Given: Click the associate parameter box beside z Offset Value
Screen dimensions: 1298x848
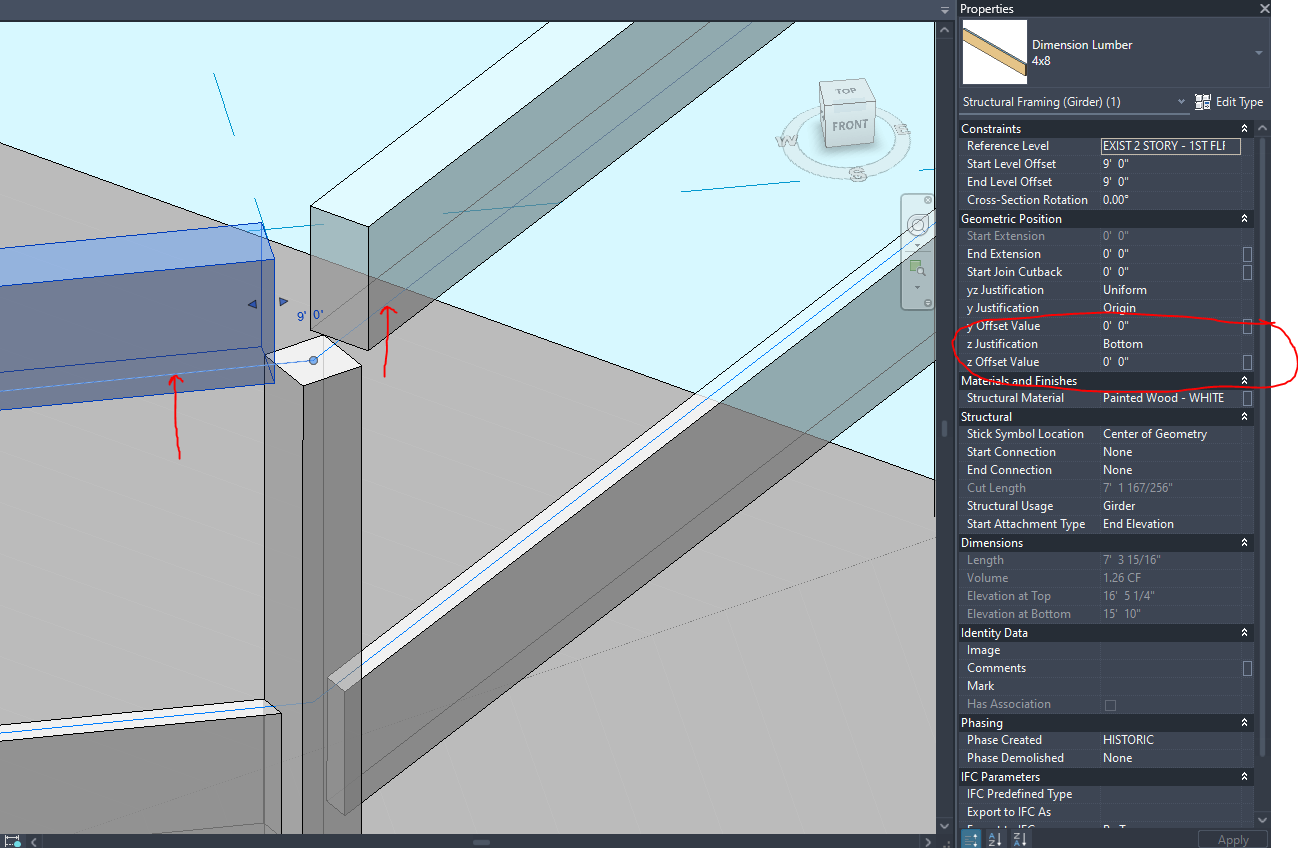Looking at the screenshot, I should 1245,362.
